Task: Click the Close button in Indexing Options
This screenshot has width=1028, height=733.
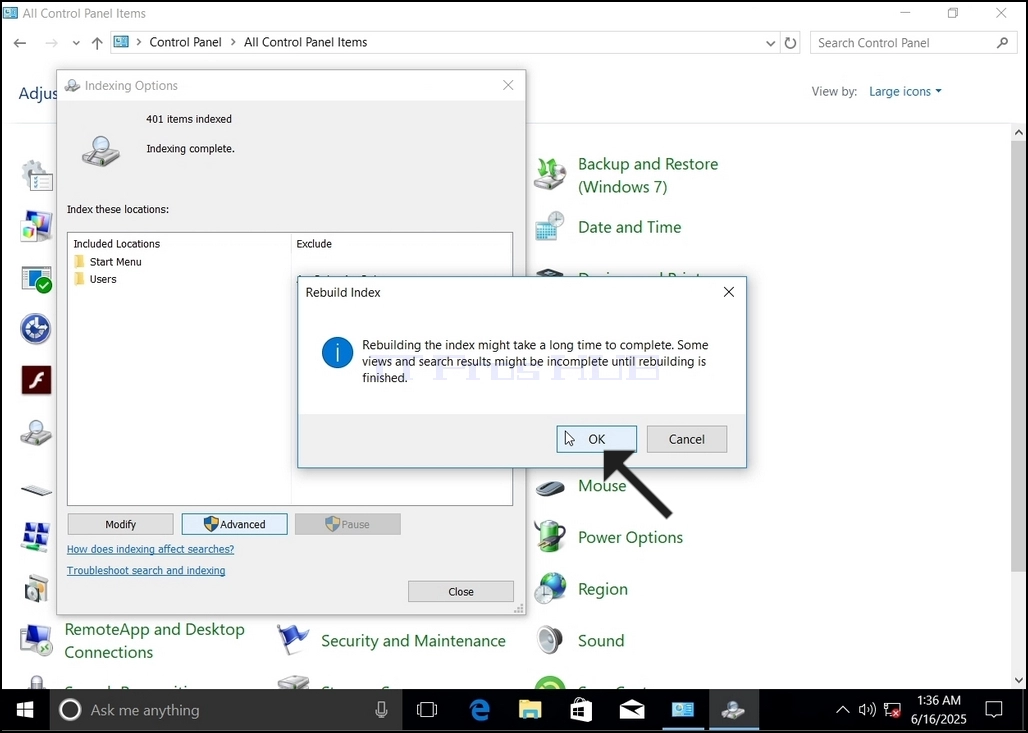Action: point(461,591)
